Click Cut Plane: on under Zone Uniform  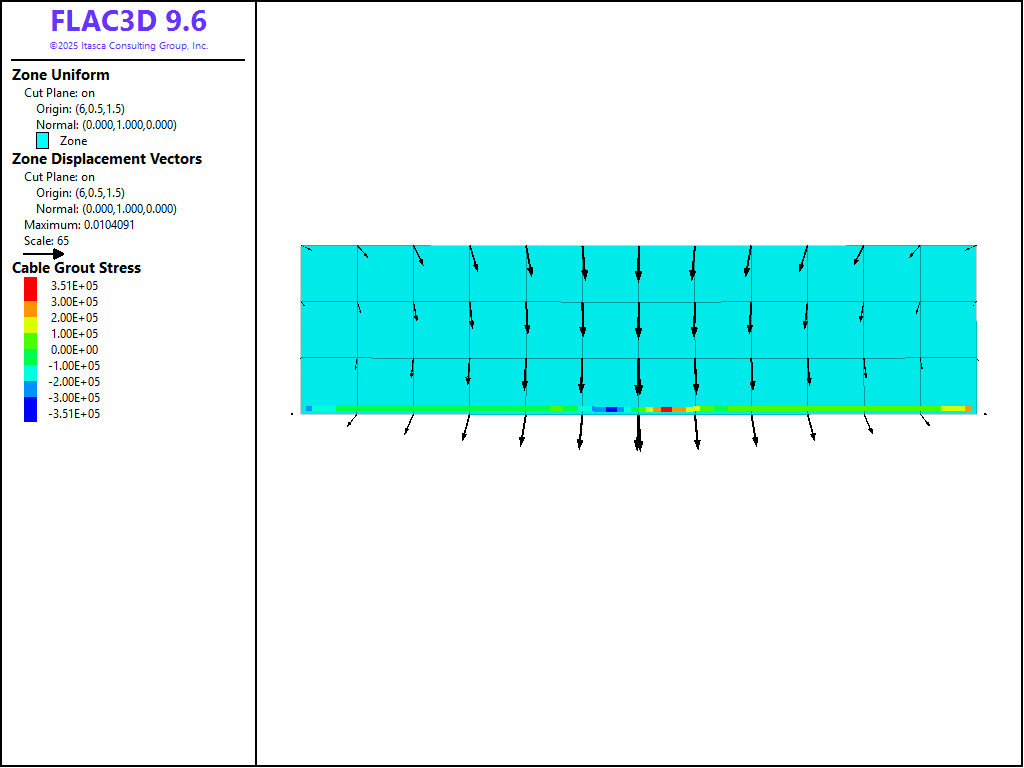[59, 93]
